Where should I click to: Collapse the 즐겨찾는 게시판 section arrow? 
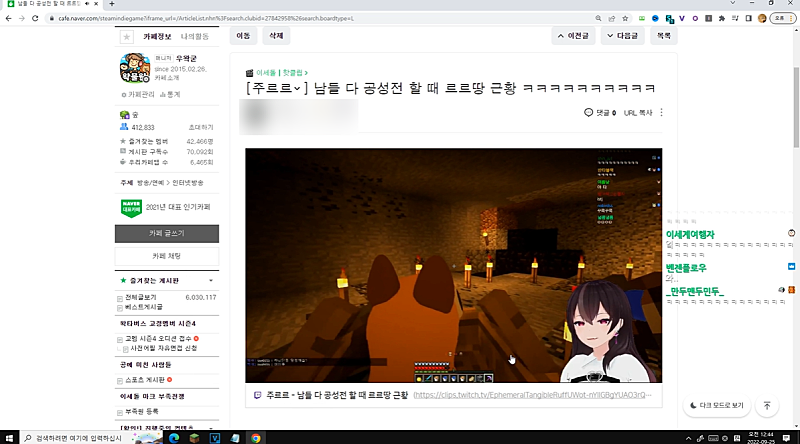tap(211, 281)
